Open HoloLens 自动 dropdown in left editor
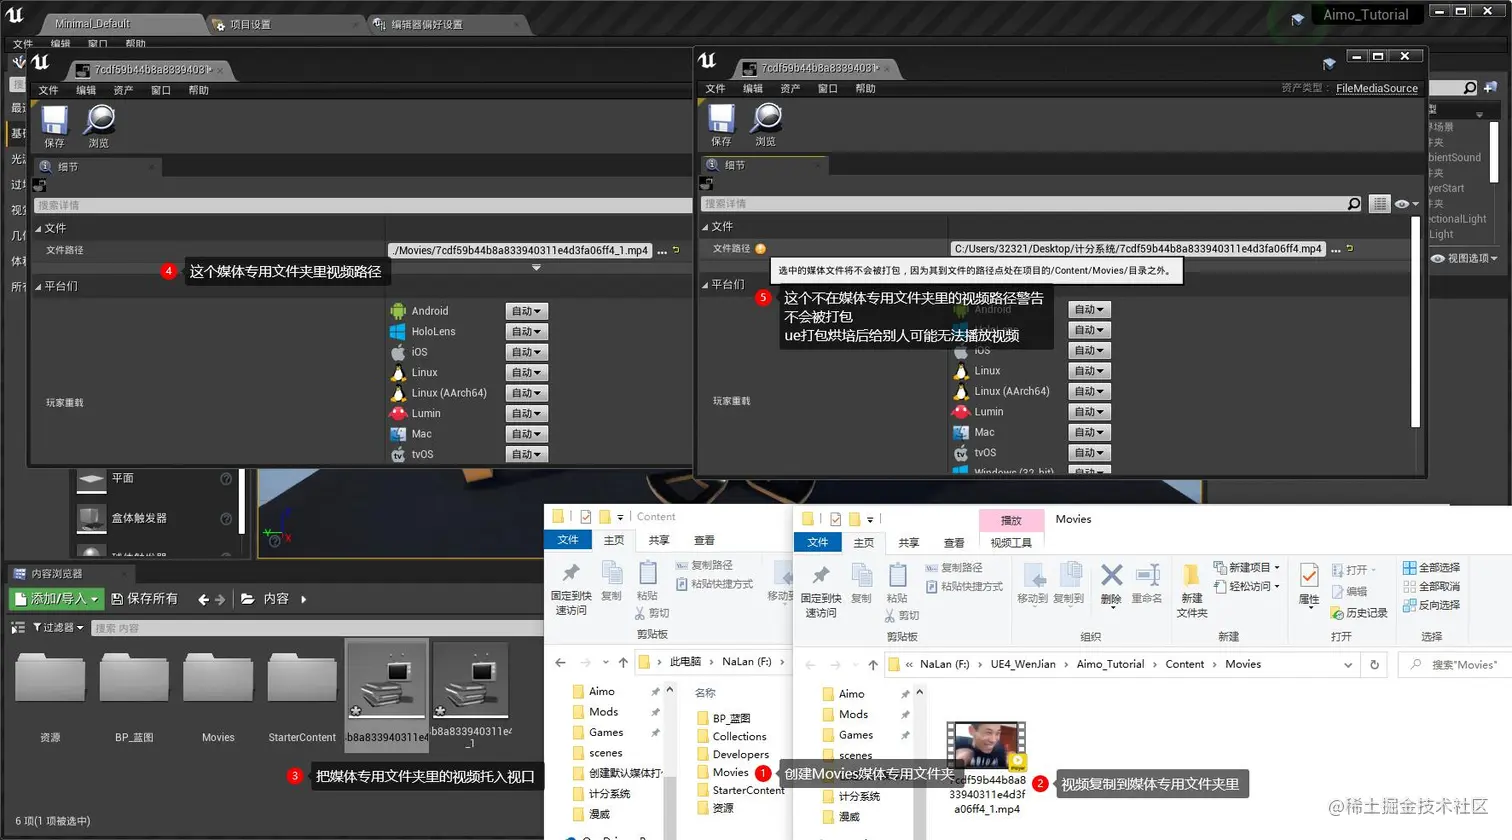The image size is (1512, 840). 526,331
